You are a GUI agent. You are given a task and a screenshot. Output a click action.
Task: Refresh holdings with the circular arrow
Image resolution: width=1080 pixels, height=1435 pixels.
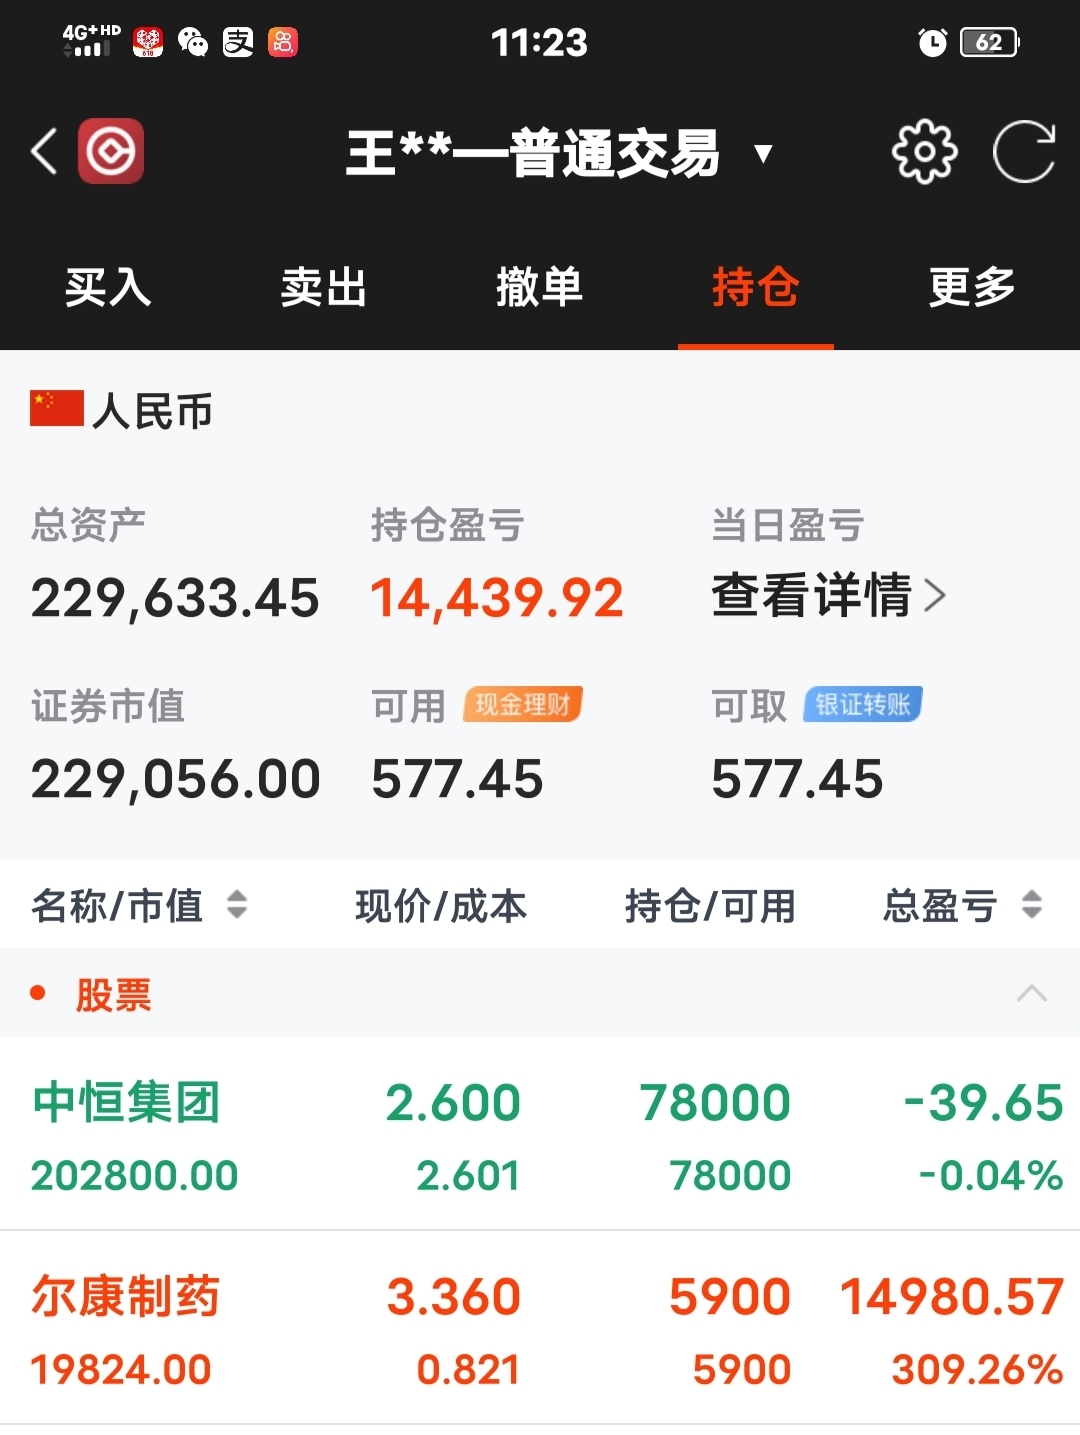coord(1024,152)
